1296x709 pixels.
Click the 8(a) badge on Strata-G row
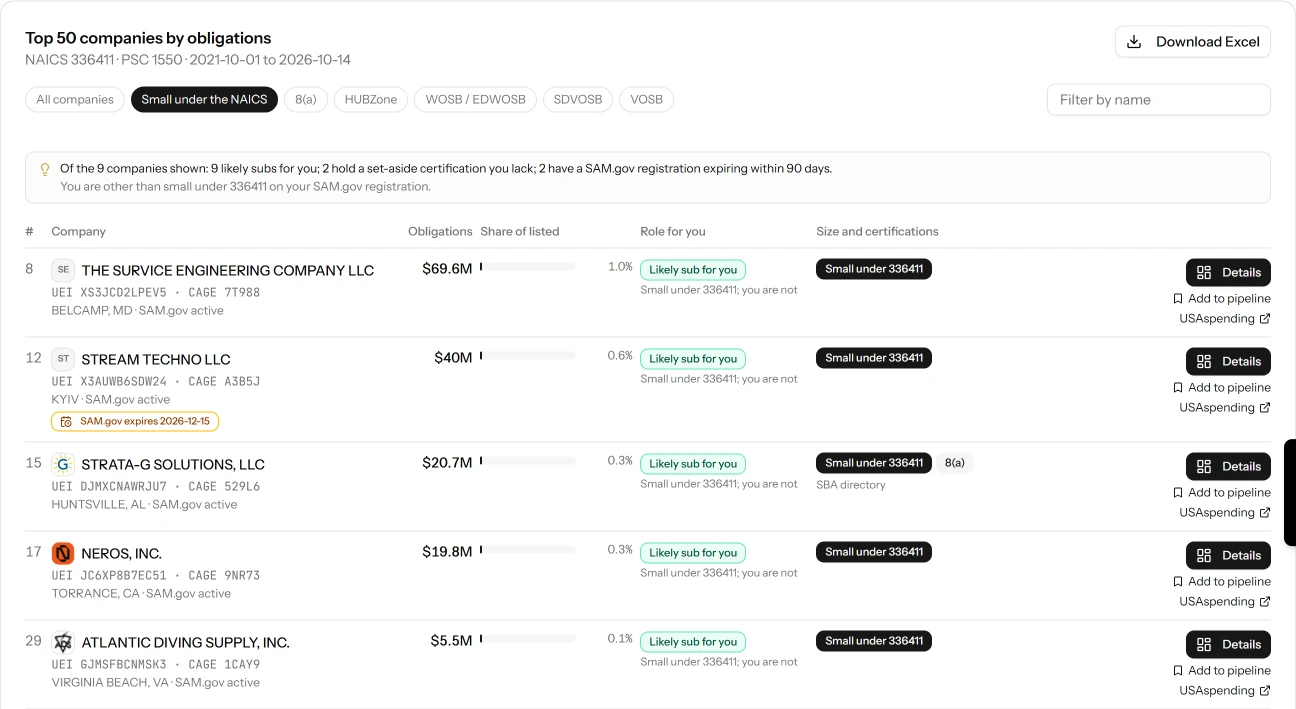pos(954,463)
